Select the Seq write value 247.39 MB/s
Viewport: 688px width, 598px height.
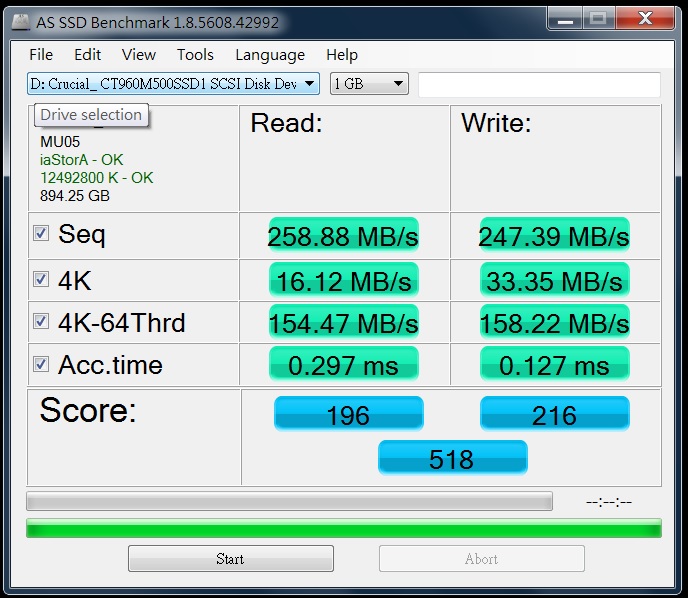coord(554,236)
